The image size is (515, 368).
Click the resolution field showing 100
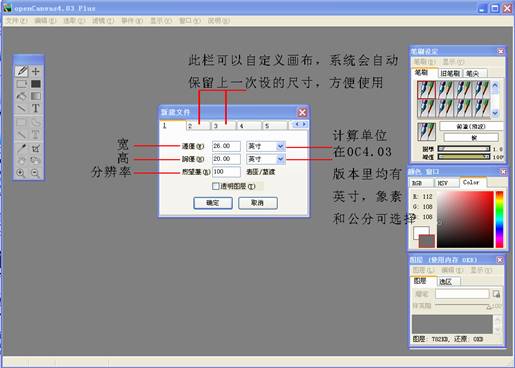click(x=226, y=172)
